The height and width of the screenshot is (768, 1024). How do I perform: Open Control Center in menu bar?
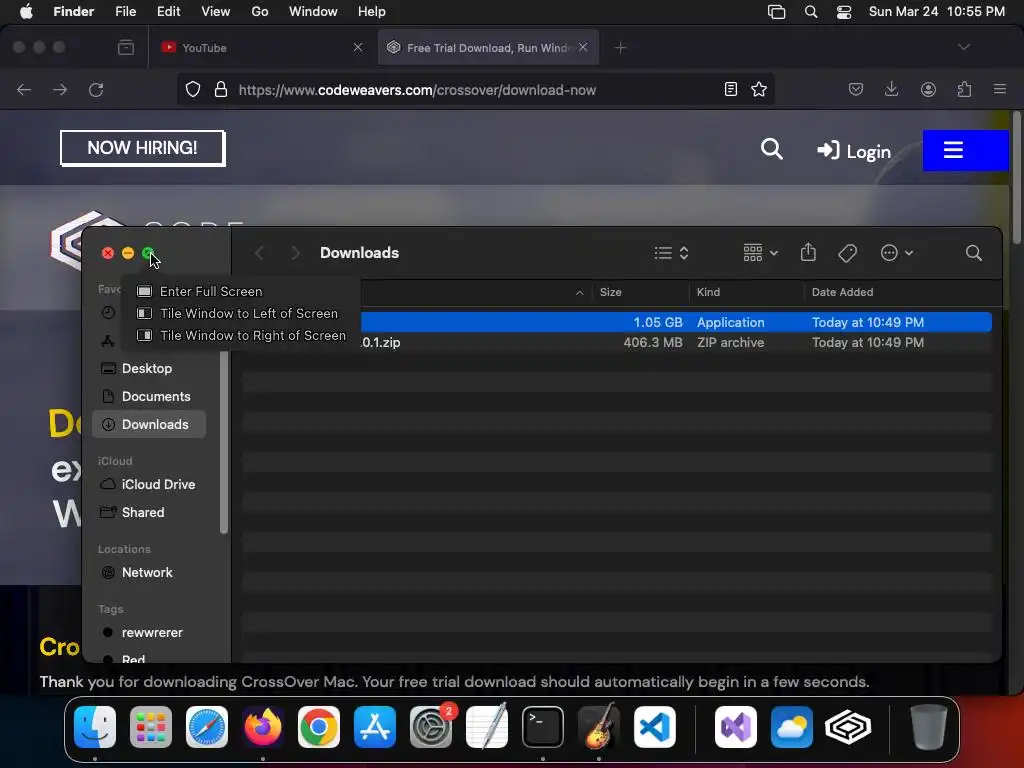point(844,12)
